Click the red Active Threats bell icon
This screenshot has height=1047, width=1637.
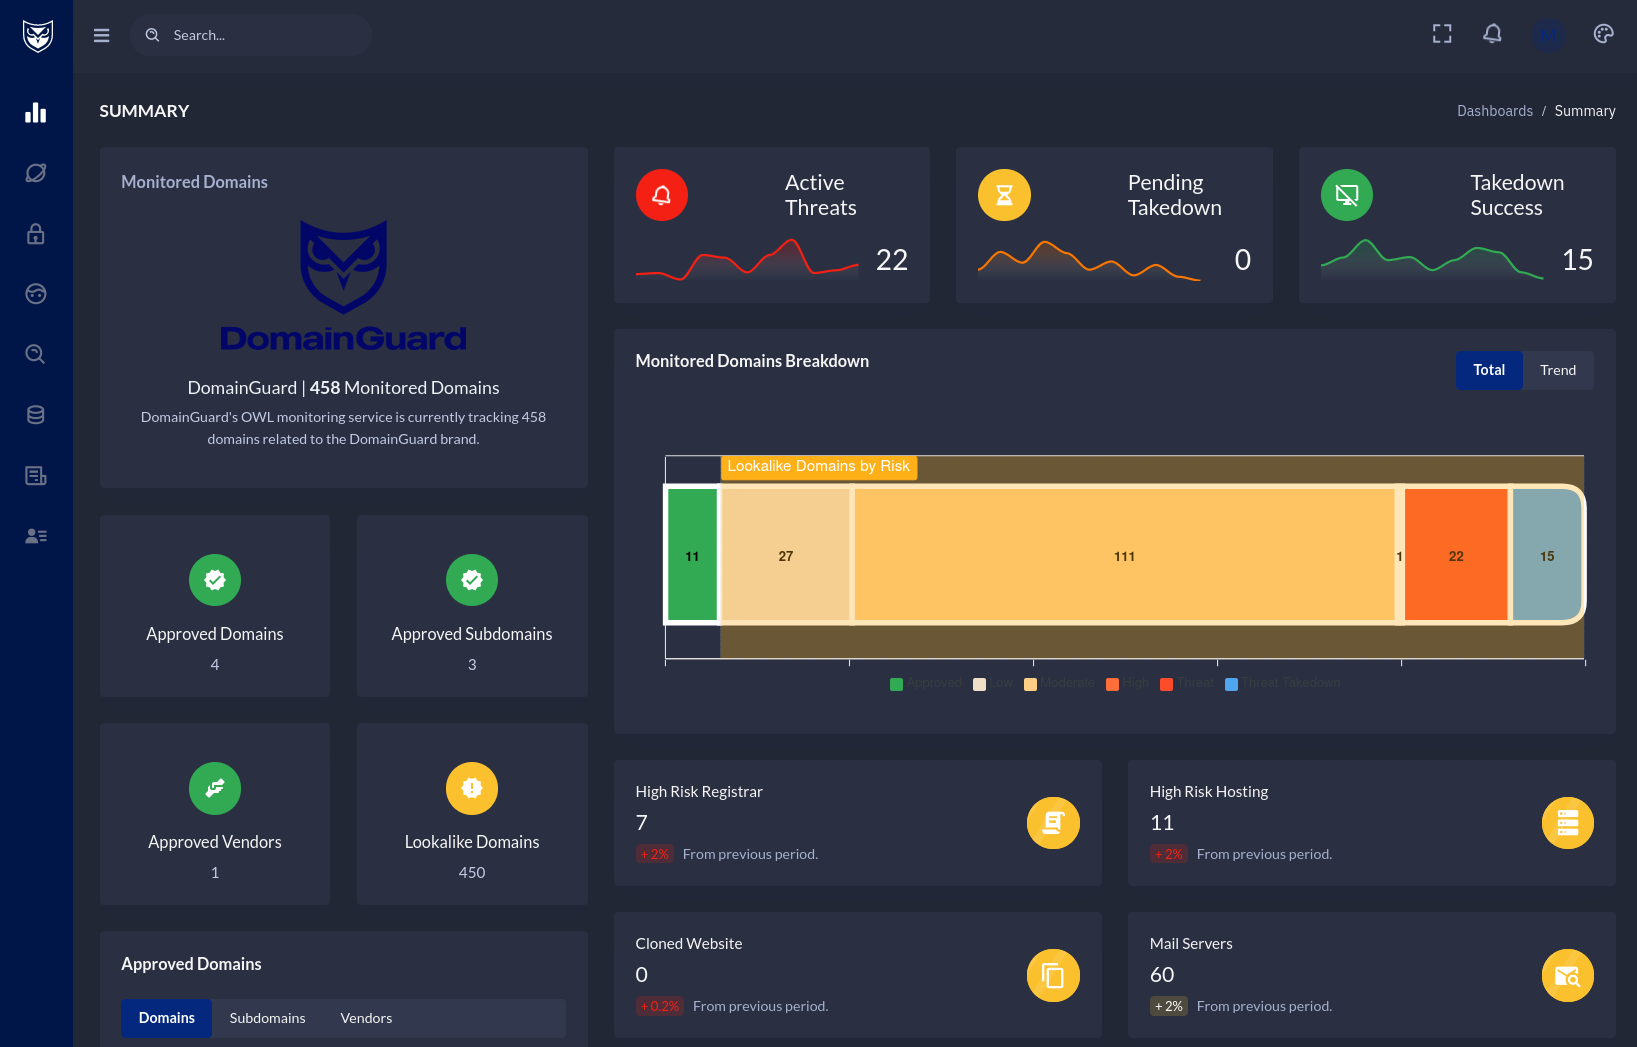click(x=662, y=195)
